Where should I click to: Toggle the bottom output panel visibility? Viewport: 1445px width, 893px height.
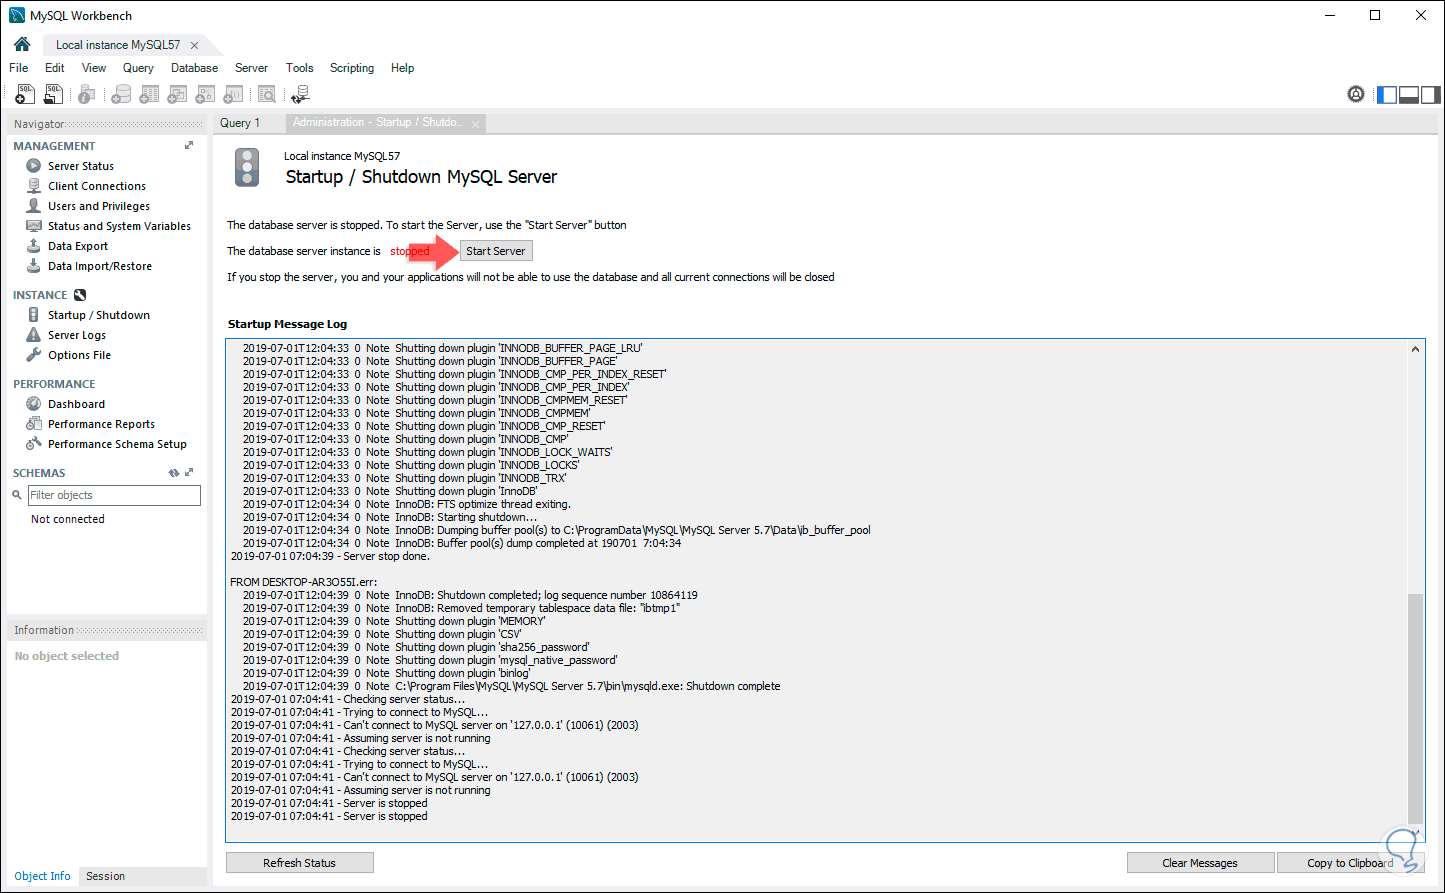click(1409, 95)
